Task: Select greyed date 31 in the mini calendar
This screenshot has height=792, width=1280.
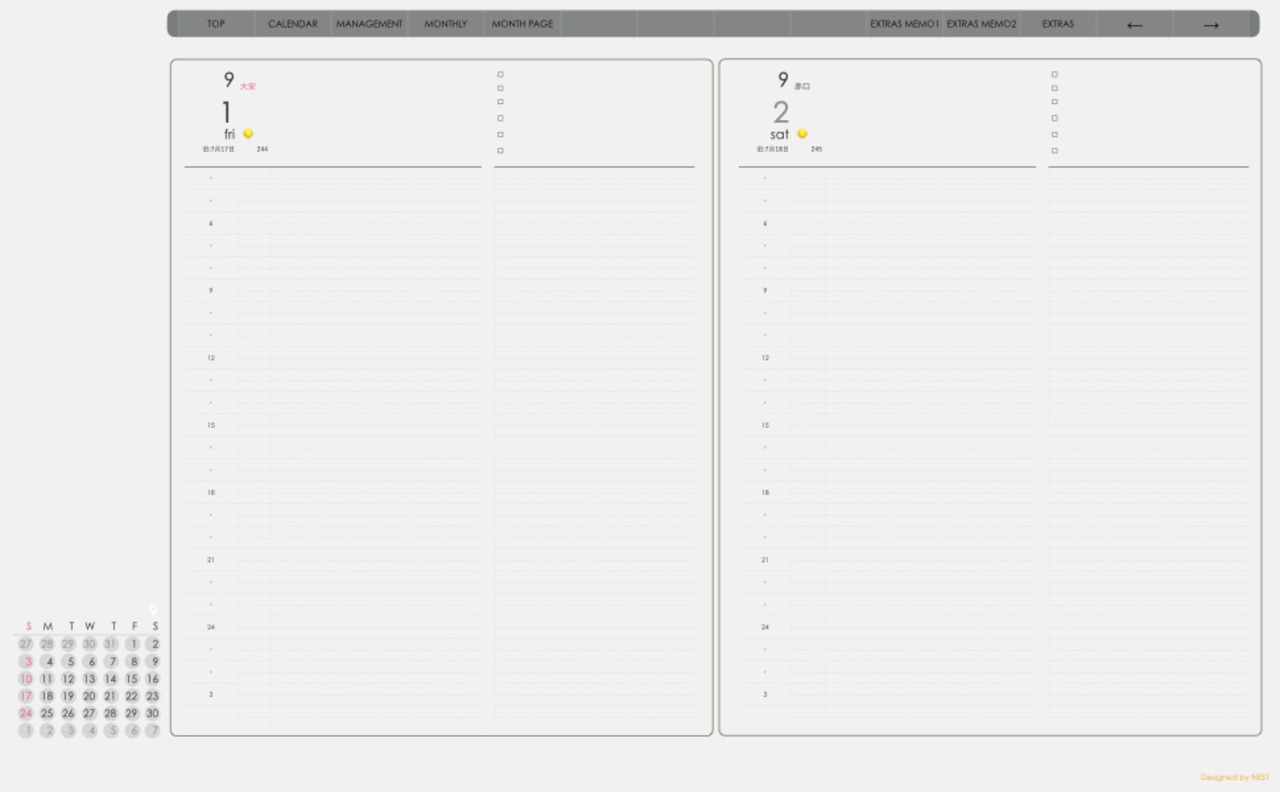Action: [110, 644]
